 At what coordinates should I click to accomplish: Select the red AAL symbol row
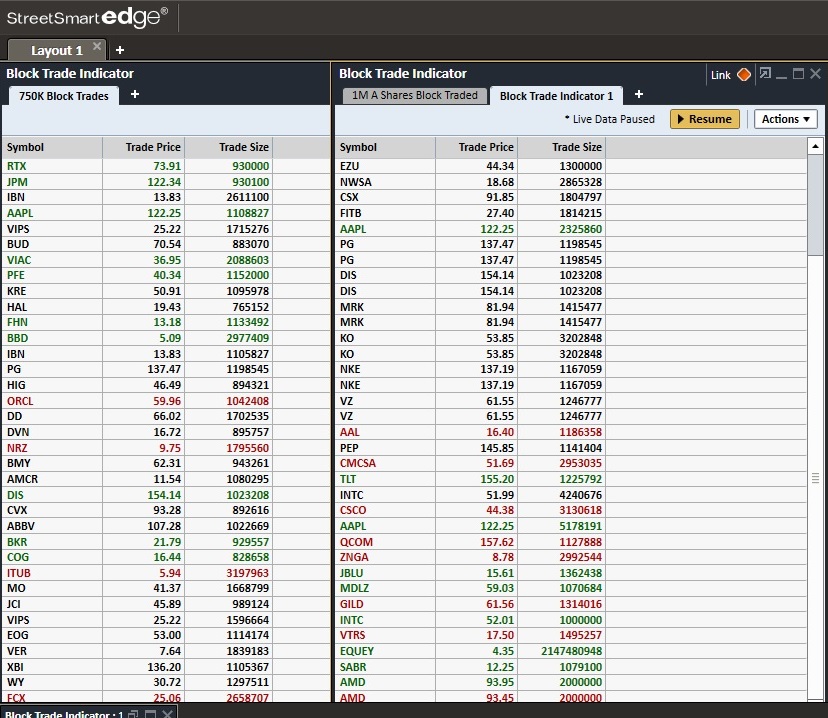point(349,432)
